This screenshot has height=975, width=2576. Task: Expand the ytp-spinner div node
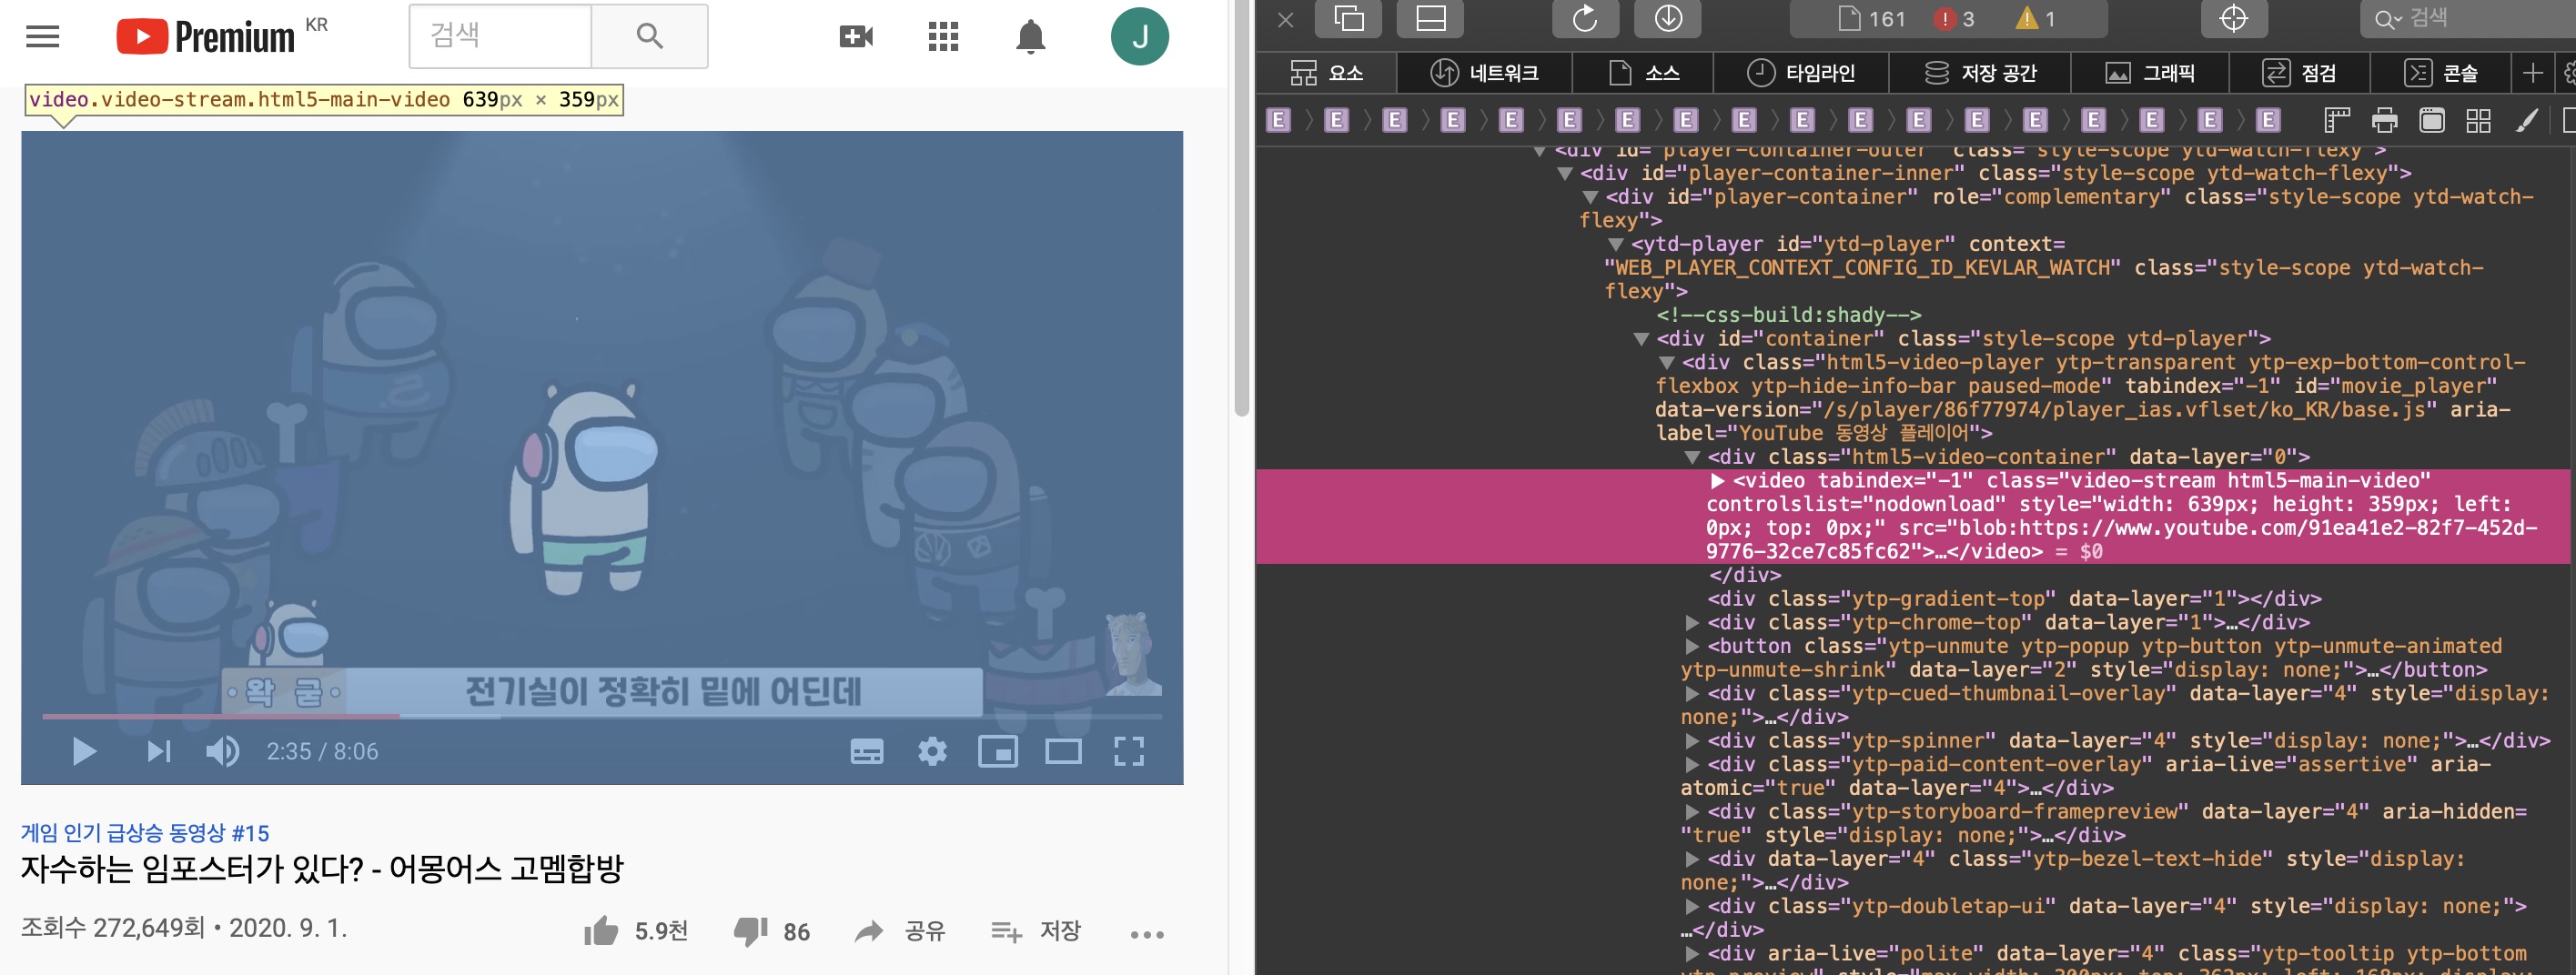click(1692, 741)
